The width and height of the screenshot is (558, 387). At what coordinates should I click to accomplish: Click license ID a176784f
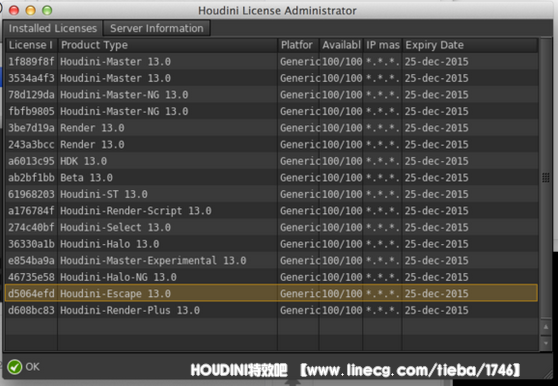31,211
